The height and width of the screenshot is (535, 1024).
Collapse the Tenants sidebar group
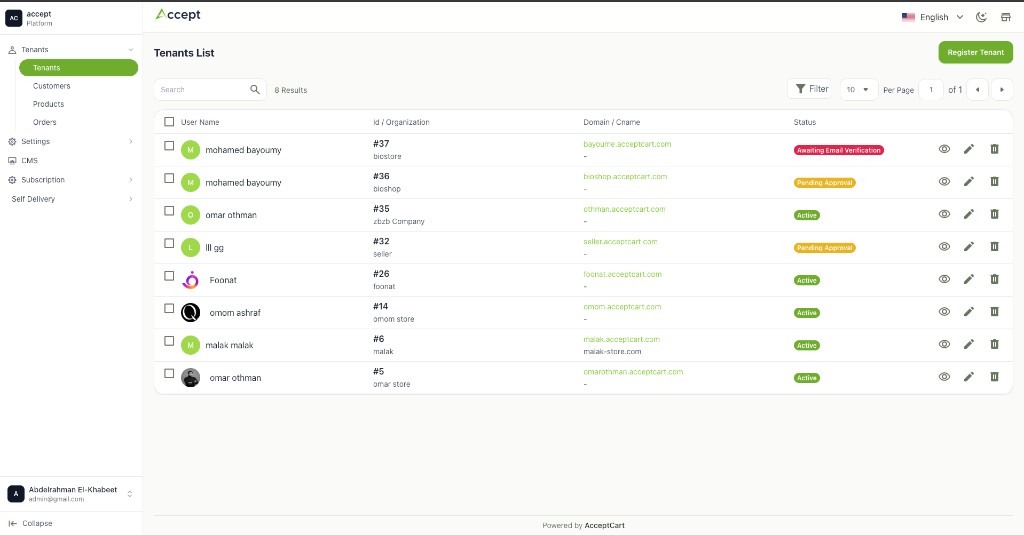71,50
